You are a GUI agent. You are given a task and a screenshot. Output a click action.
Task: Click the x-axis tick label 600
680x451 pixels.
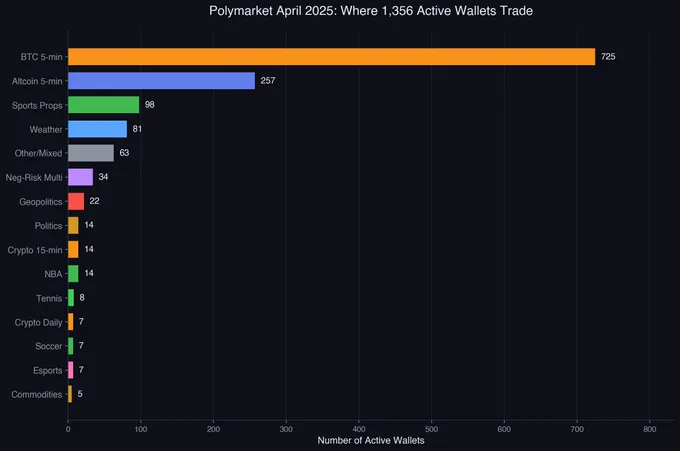tap(504, 429)
